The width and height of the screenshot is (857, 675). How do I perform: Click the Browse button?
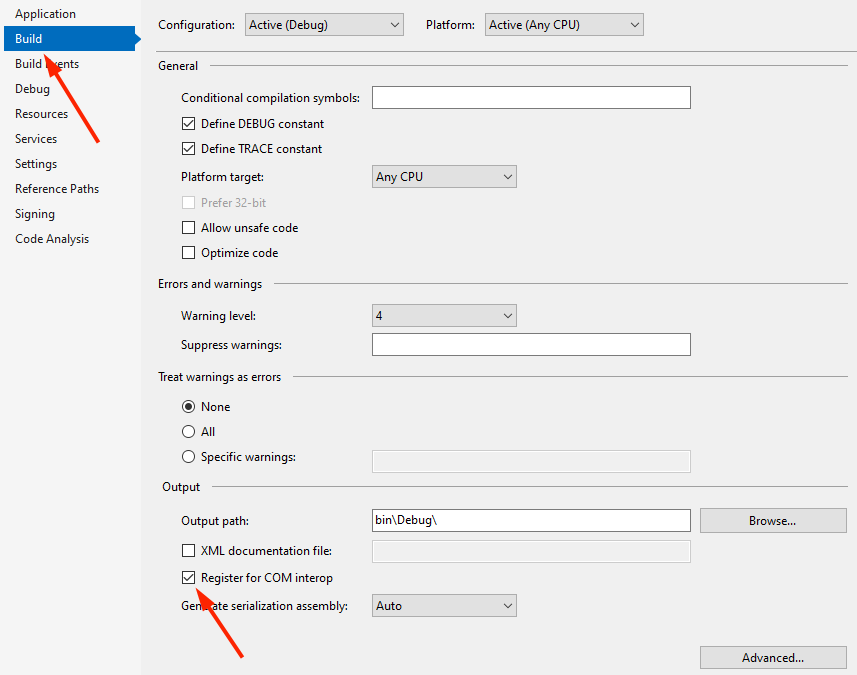tap(773, 520)
